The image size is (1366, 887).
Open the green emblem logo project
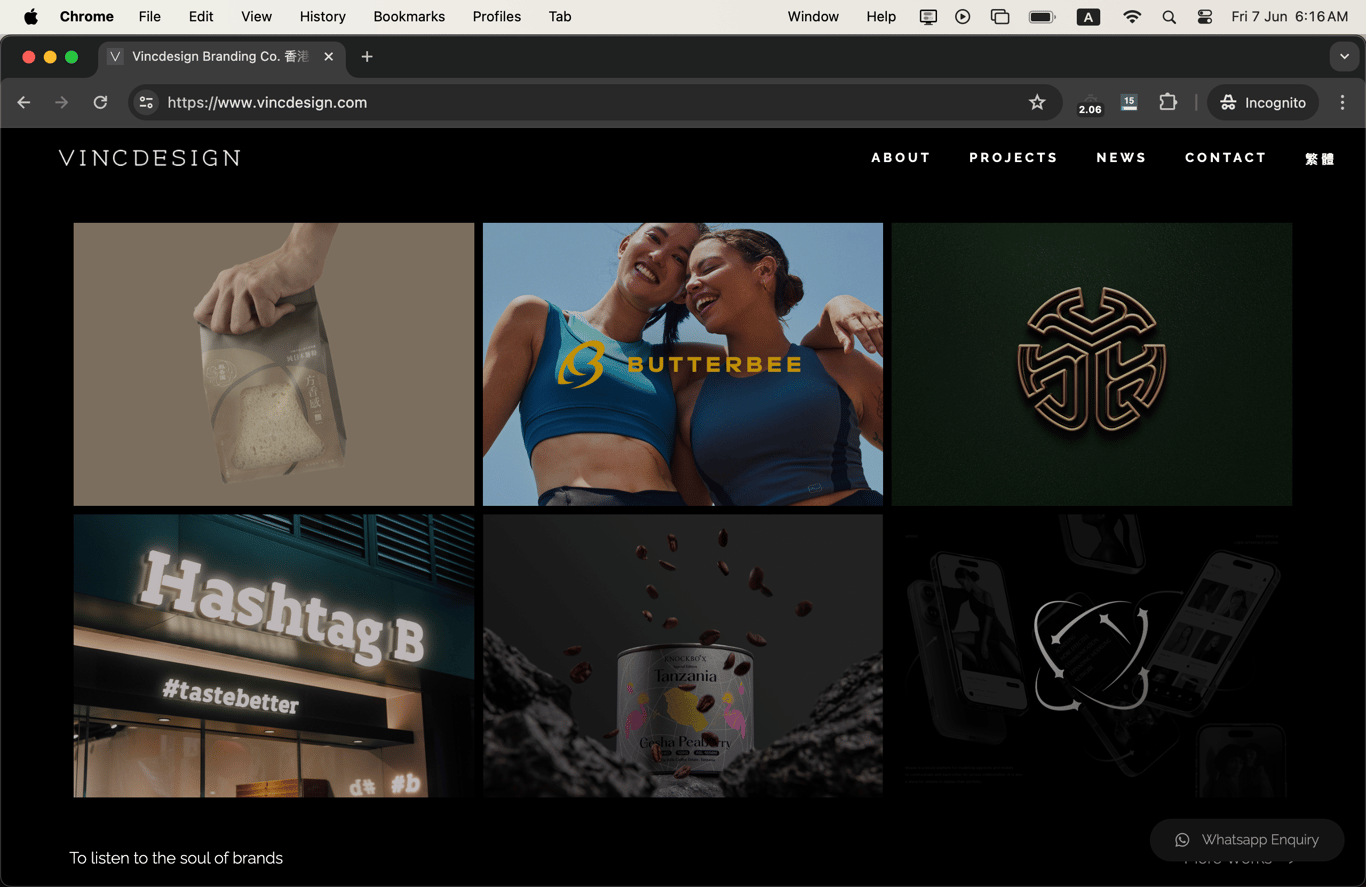click(x=1092, y=364)
